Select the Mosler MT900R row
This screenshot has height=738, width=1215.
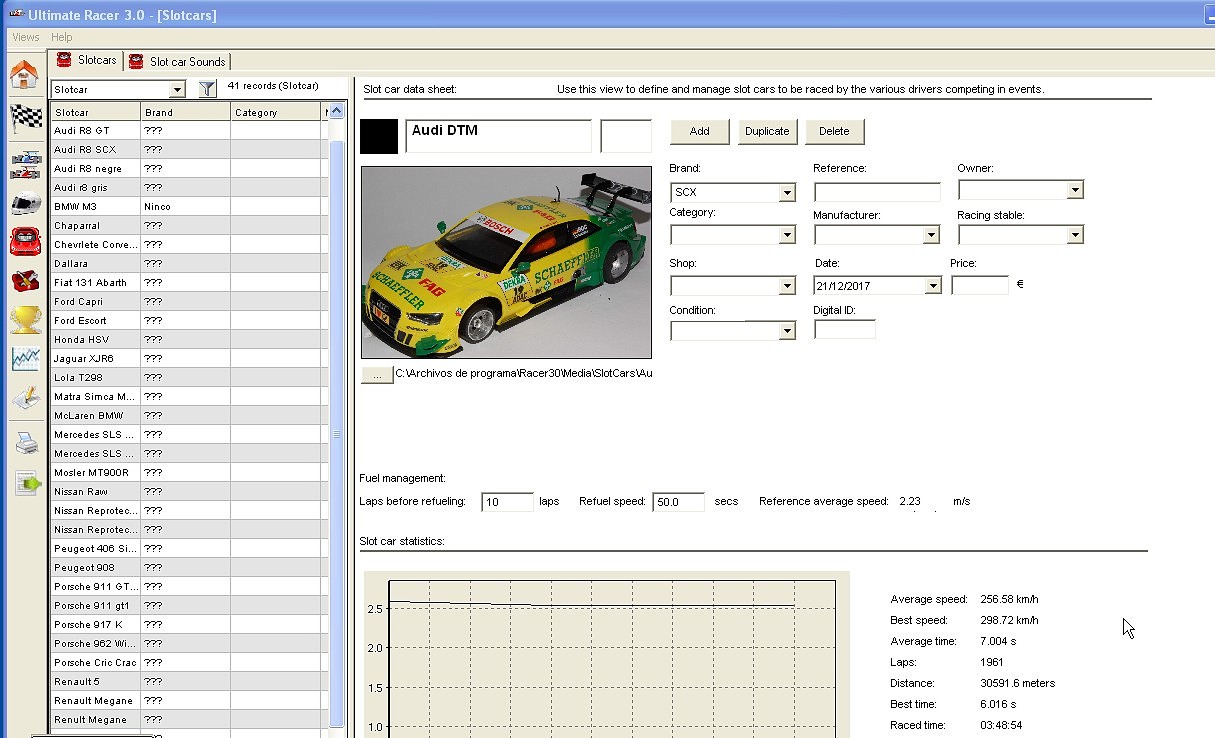(x=189, y=473)
